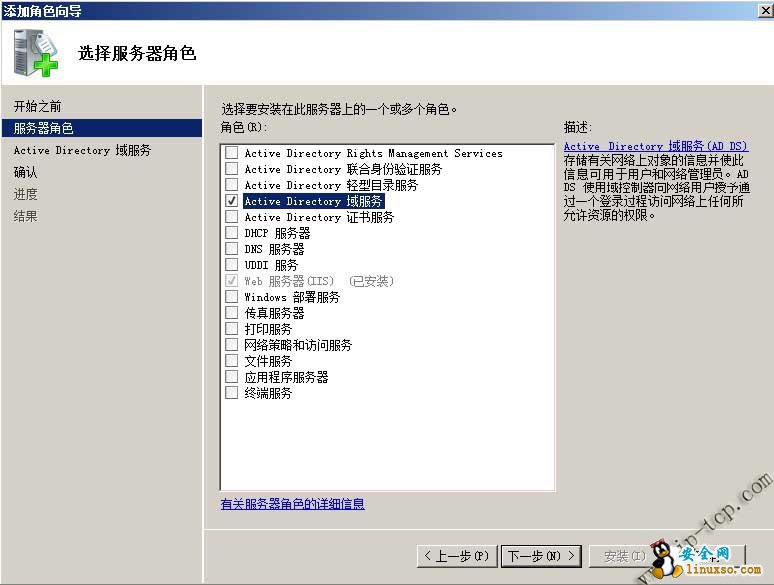Go to 开始之前 wizard step

38,106
